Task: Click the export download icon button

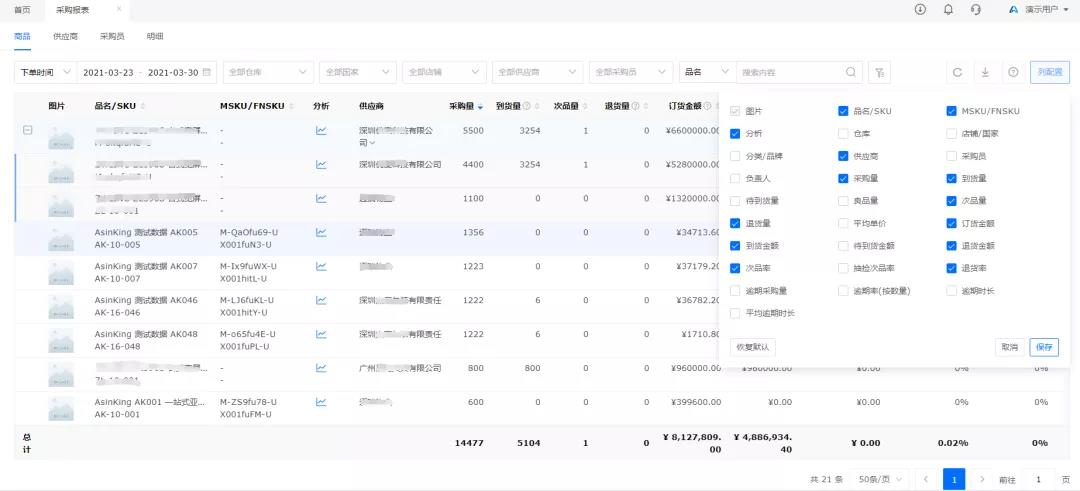Action: tap(985, 72)
